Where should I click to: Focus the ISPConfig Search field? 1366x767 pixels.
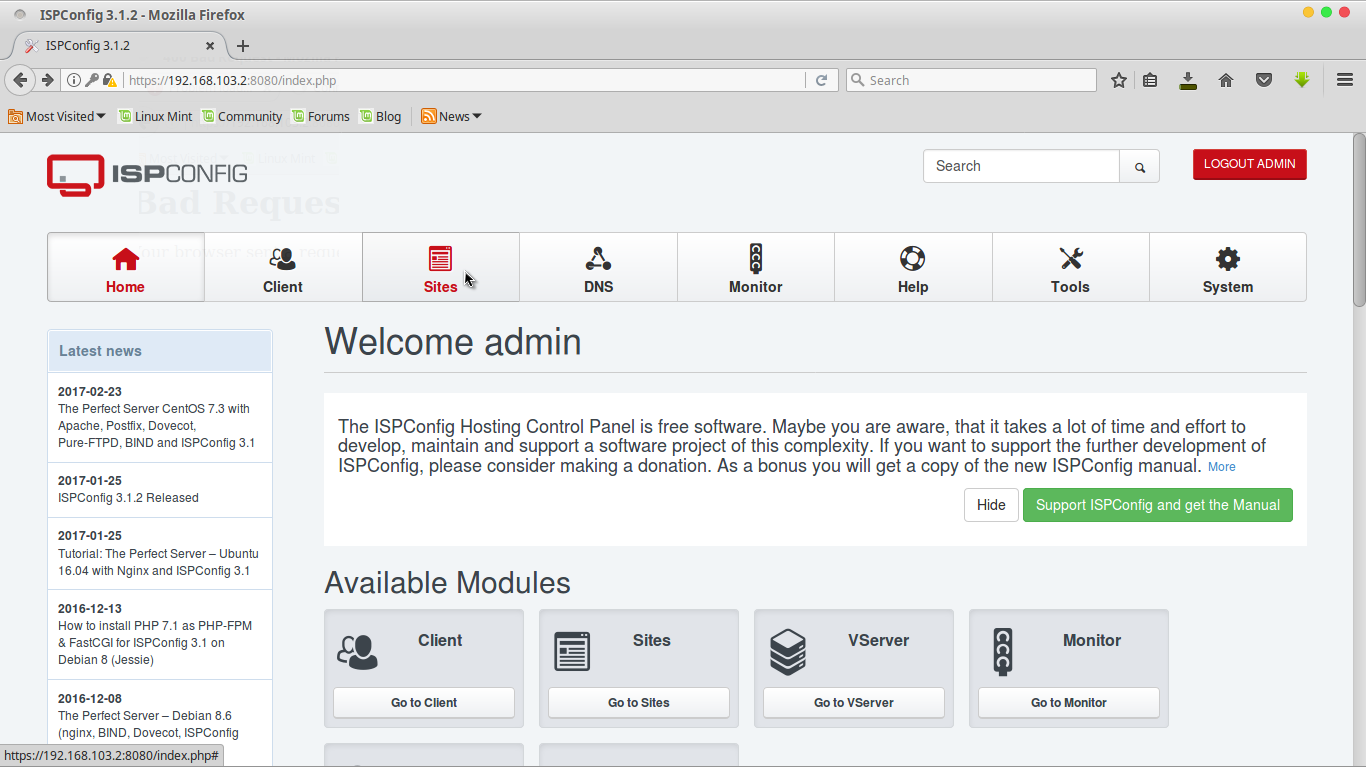tap(1021, 166)
